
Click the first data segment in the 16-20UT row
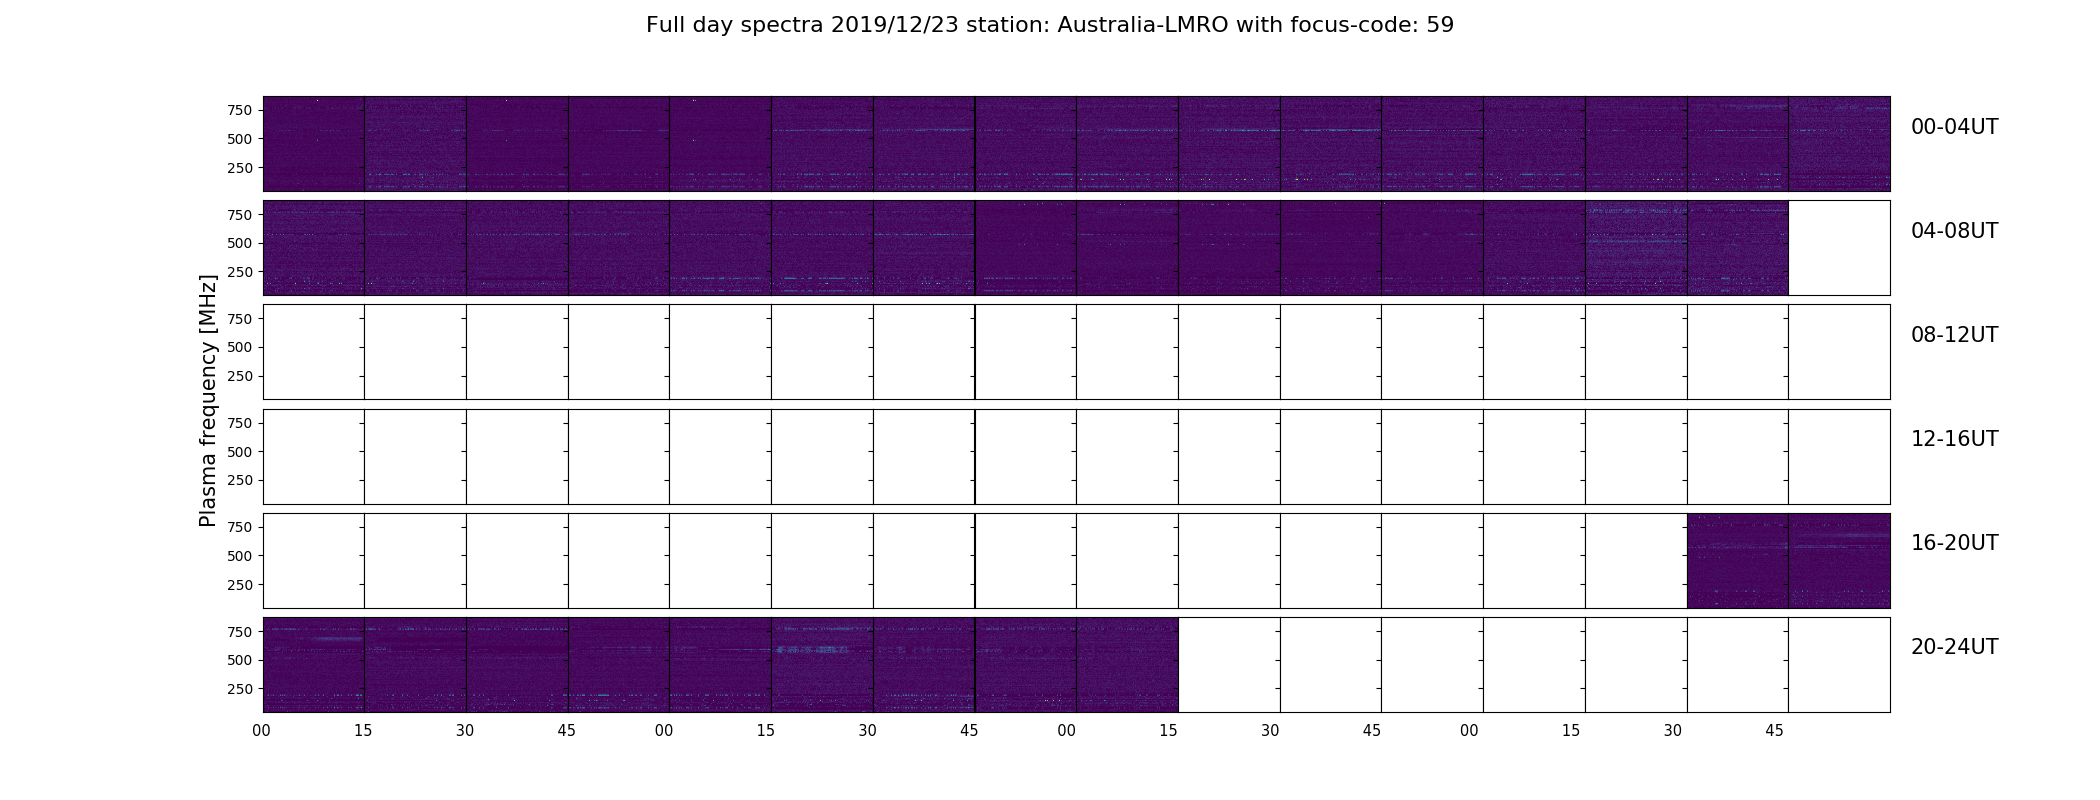point(1737,560)
